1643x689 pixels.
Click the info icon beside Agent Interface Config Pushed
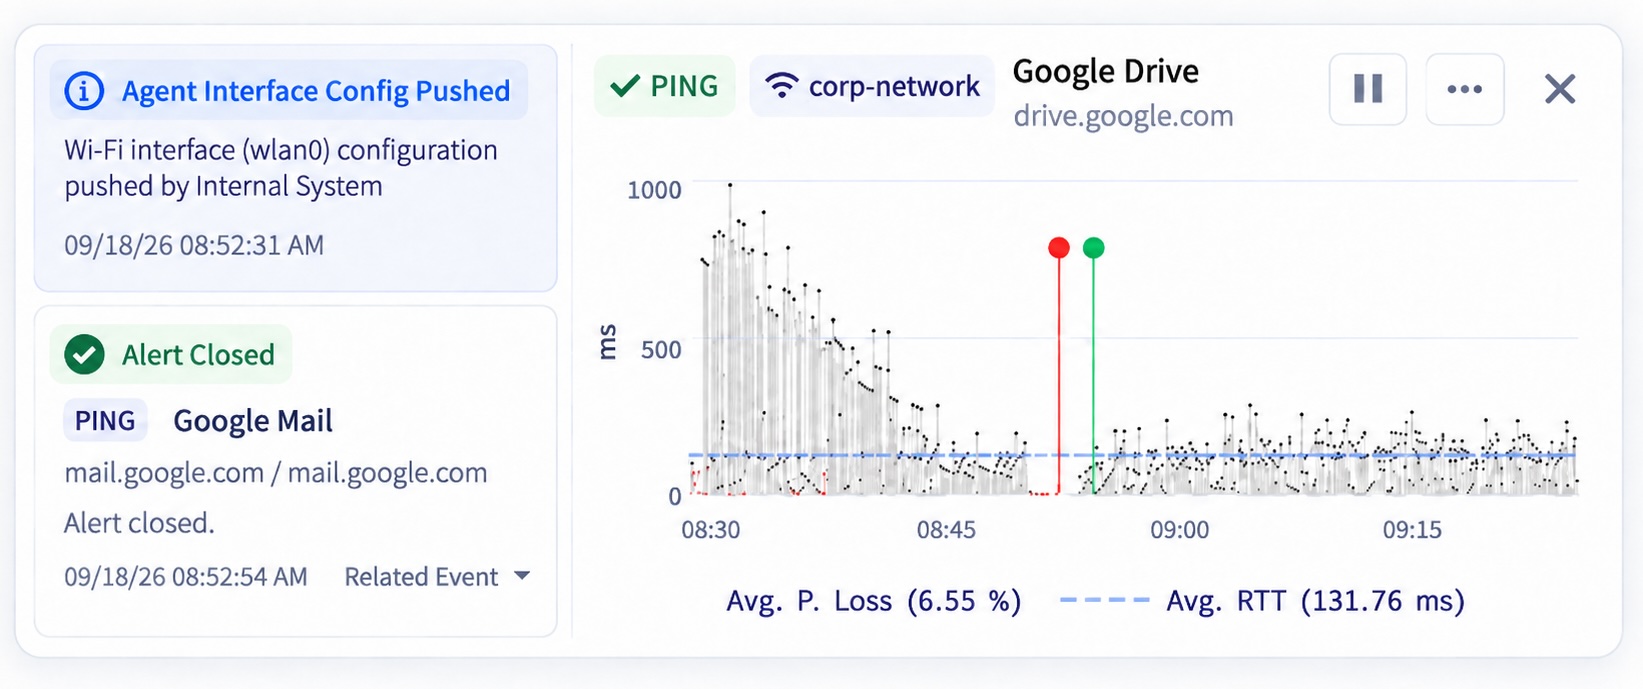[84, 91]
